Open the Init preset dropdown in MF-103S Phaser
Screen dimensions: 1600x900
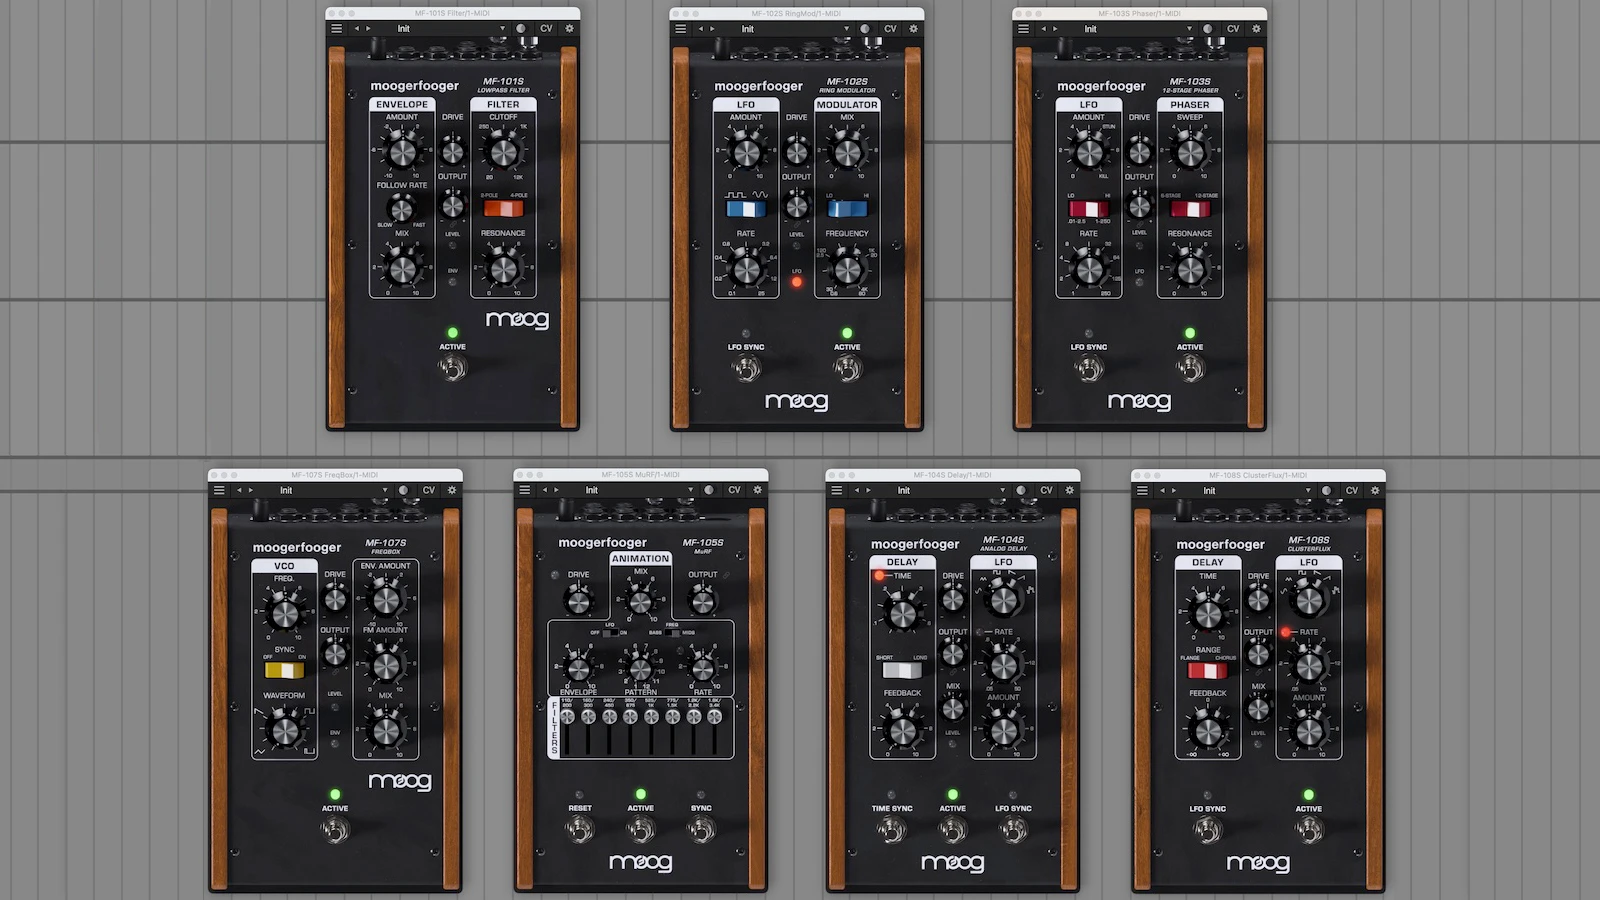click(x=1186, y=29)
